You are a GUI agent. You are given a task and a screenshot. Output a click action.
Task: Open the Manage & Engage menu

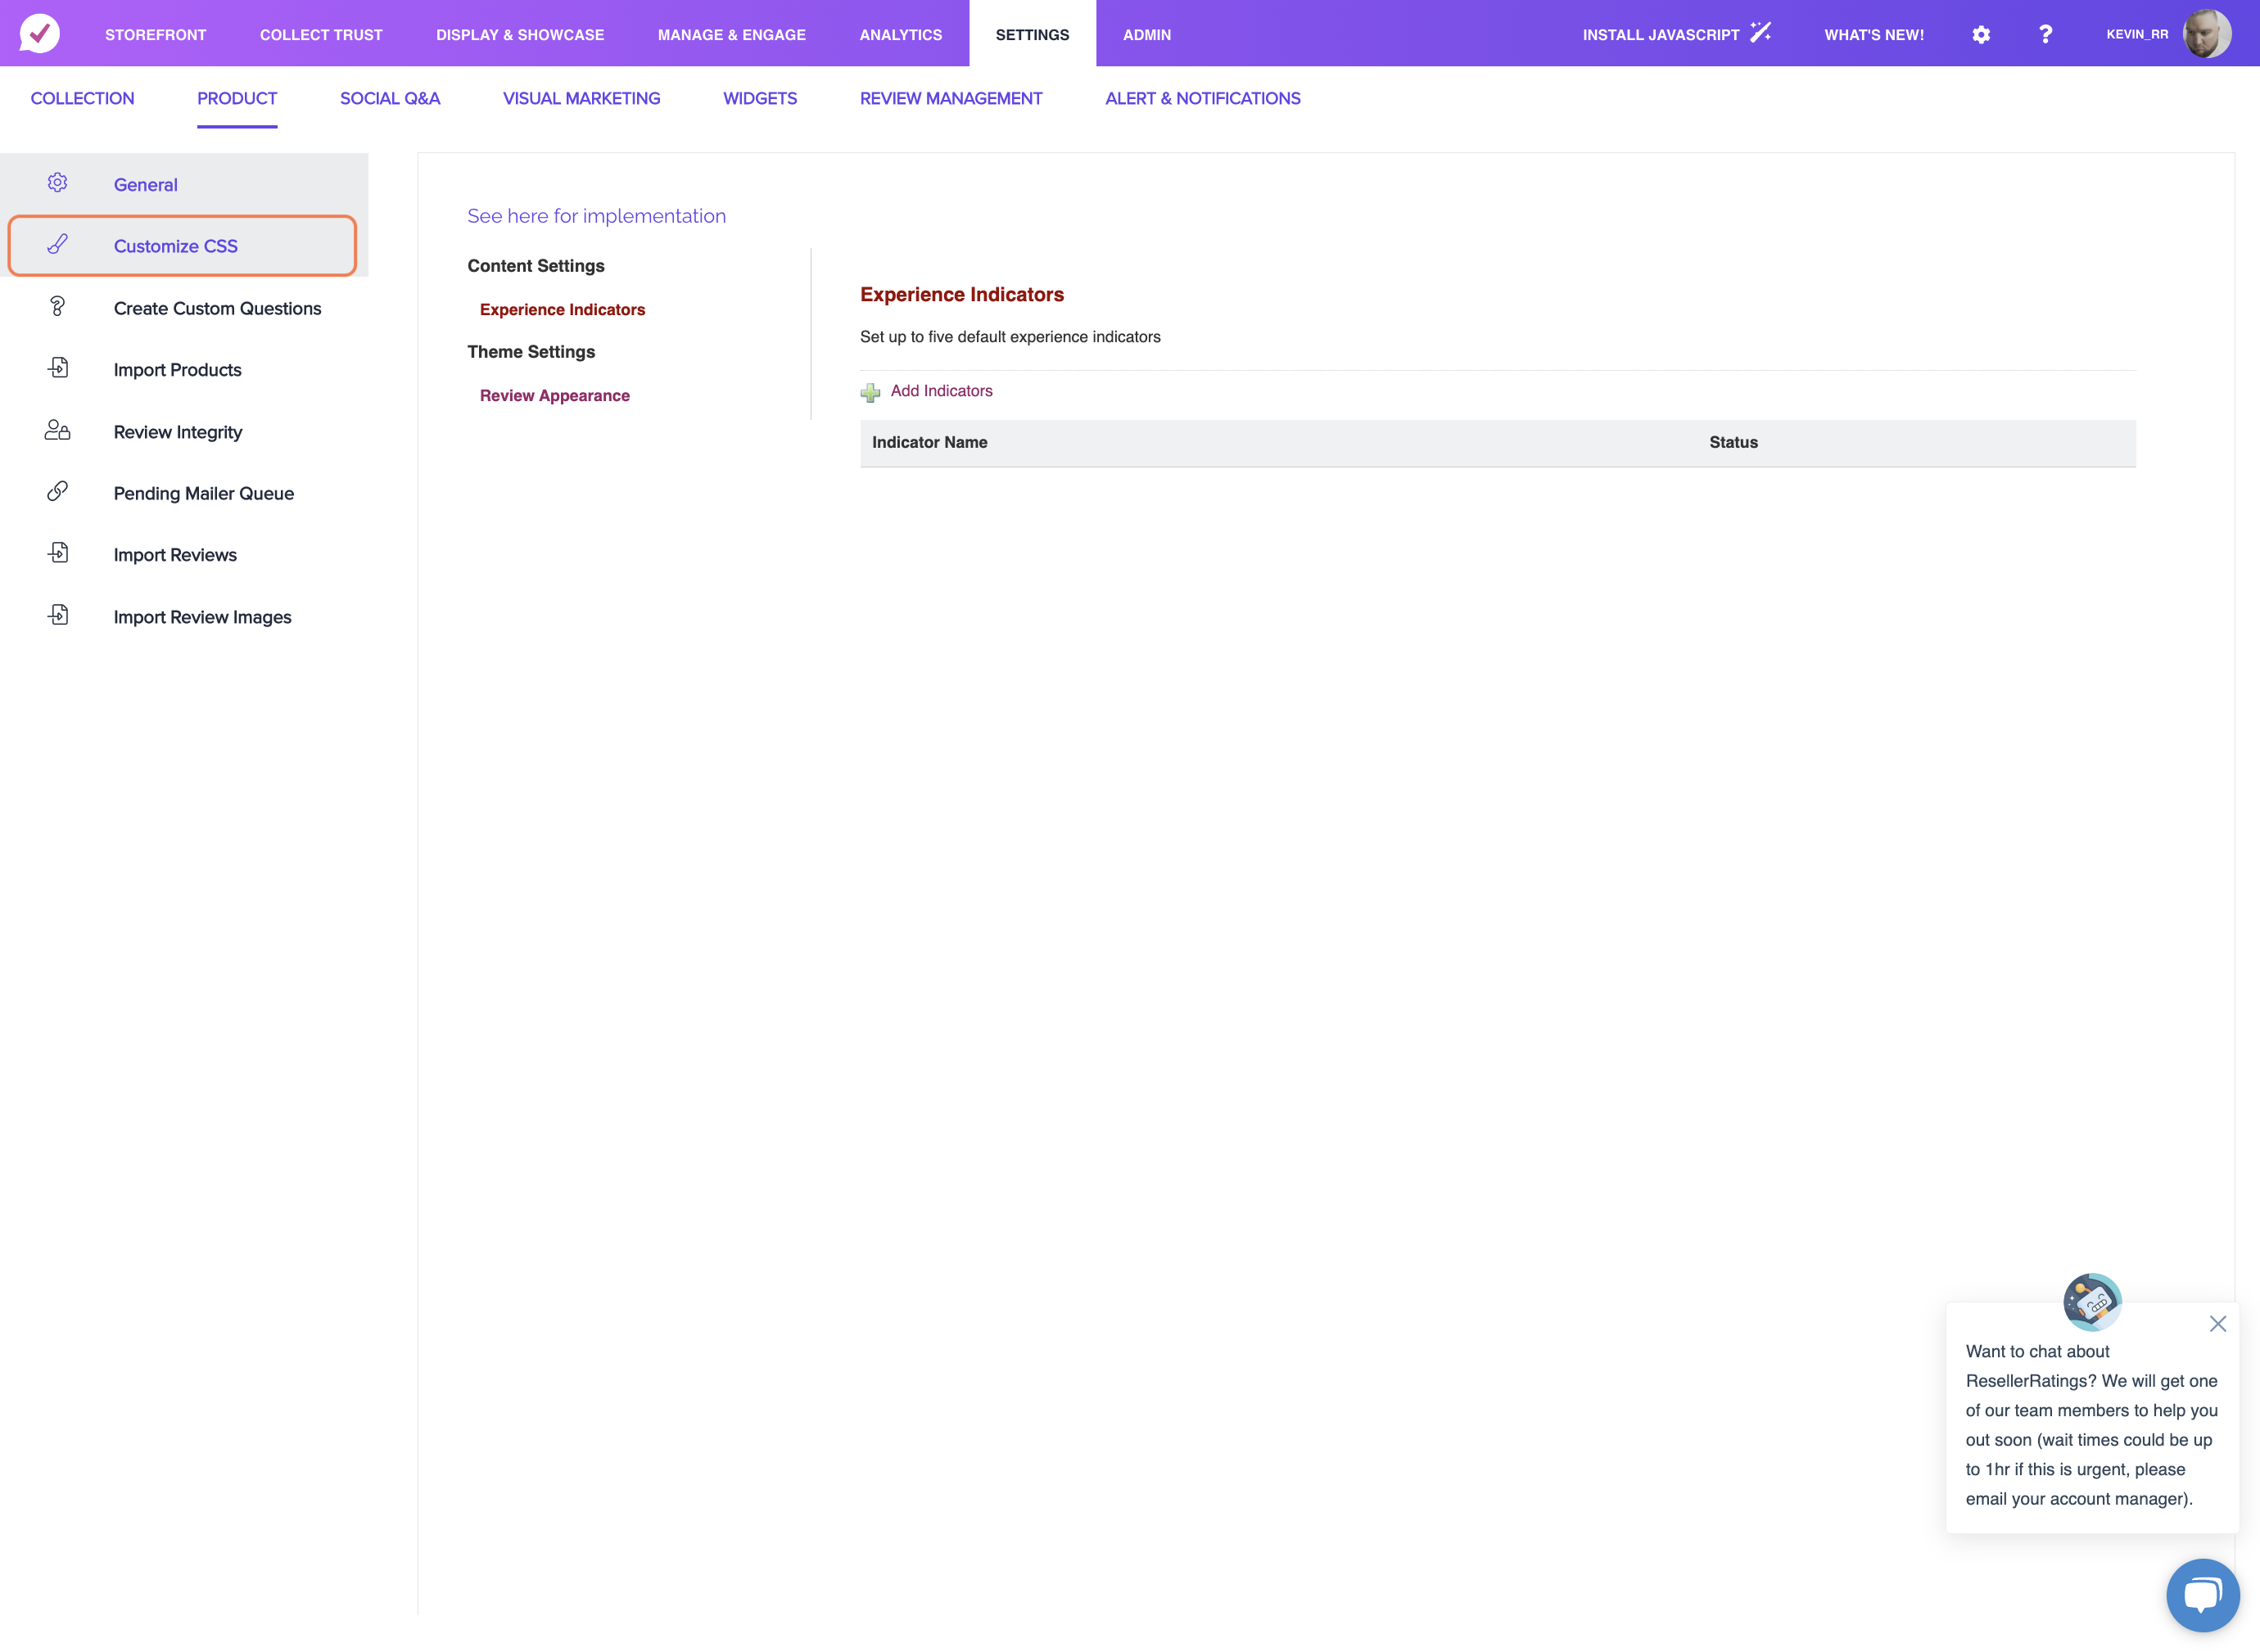(732, 35)
